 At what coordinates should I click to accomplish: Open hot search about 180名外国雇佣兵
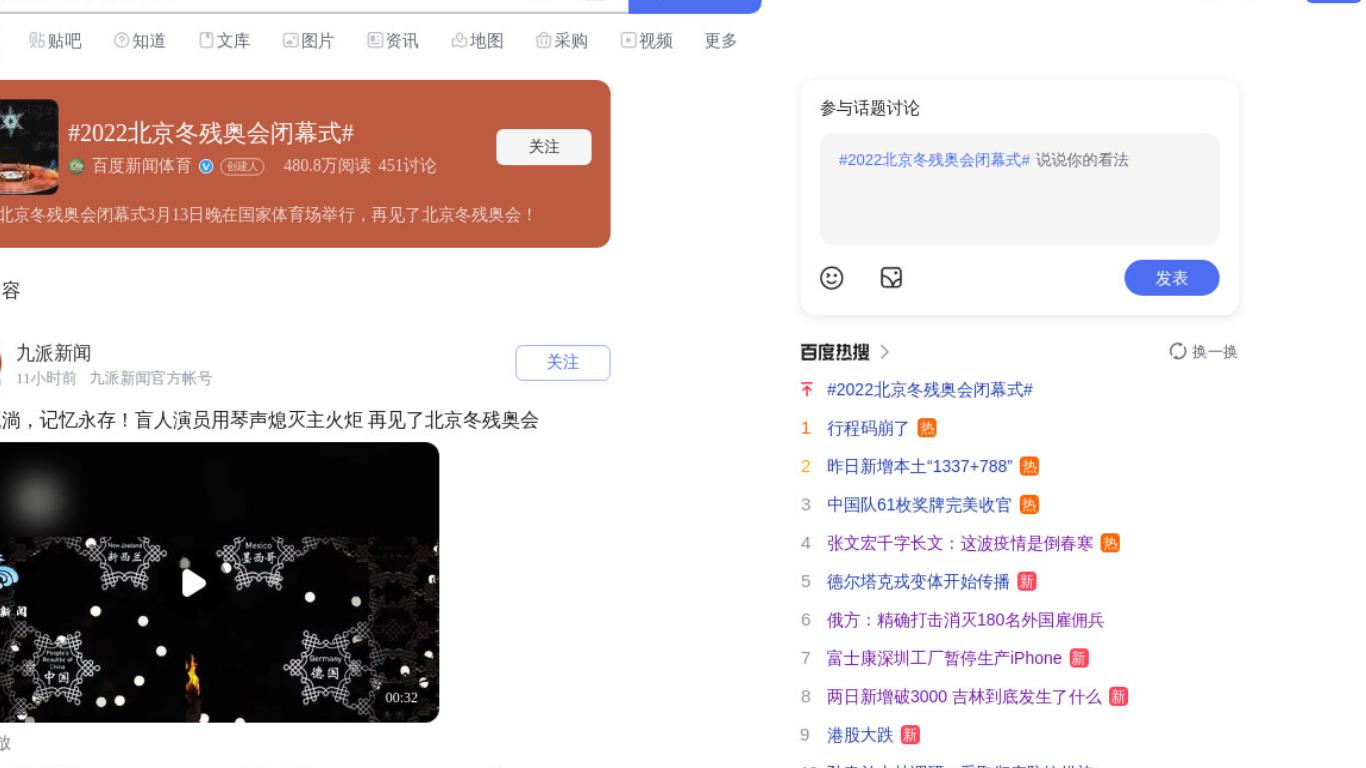(966, 620)
